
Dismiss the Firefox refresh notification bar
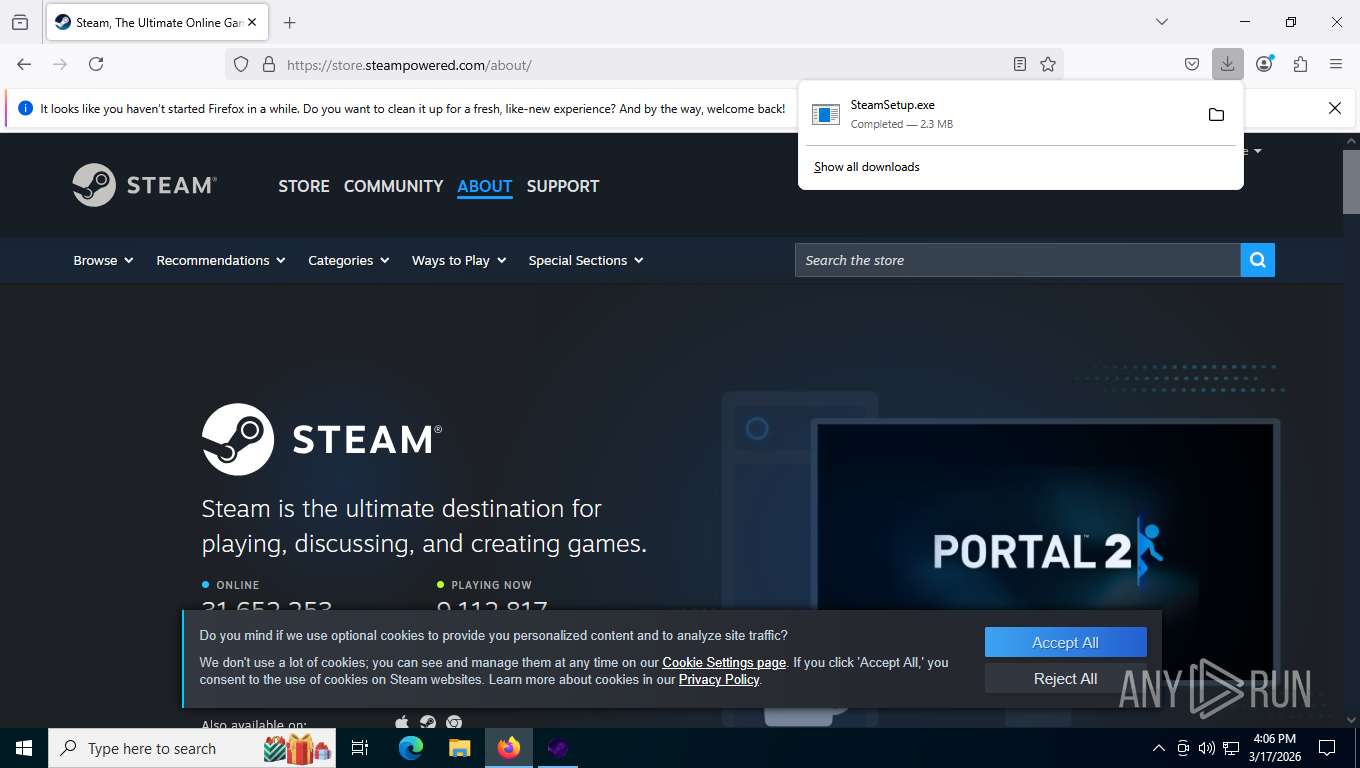tap(1334, 108)
